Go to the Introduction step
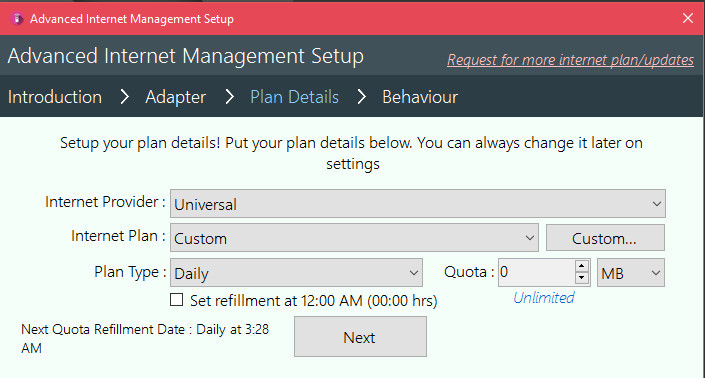 pos(55,97)
